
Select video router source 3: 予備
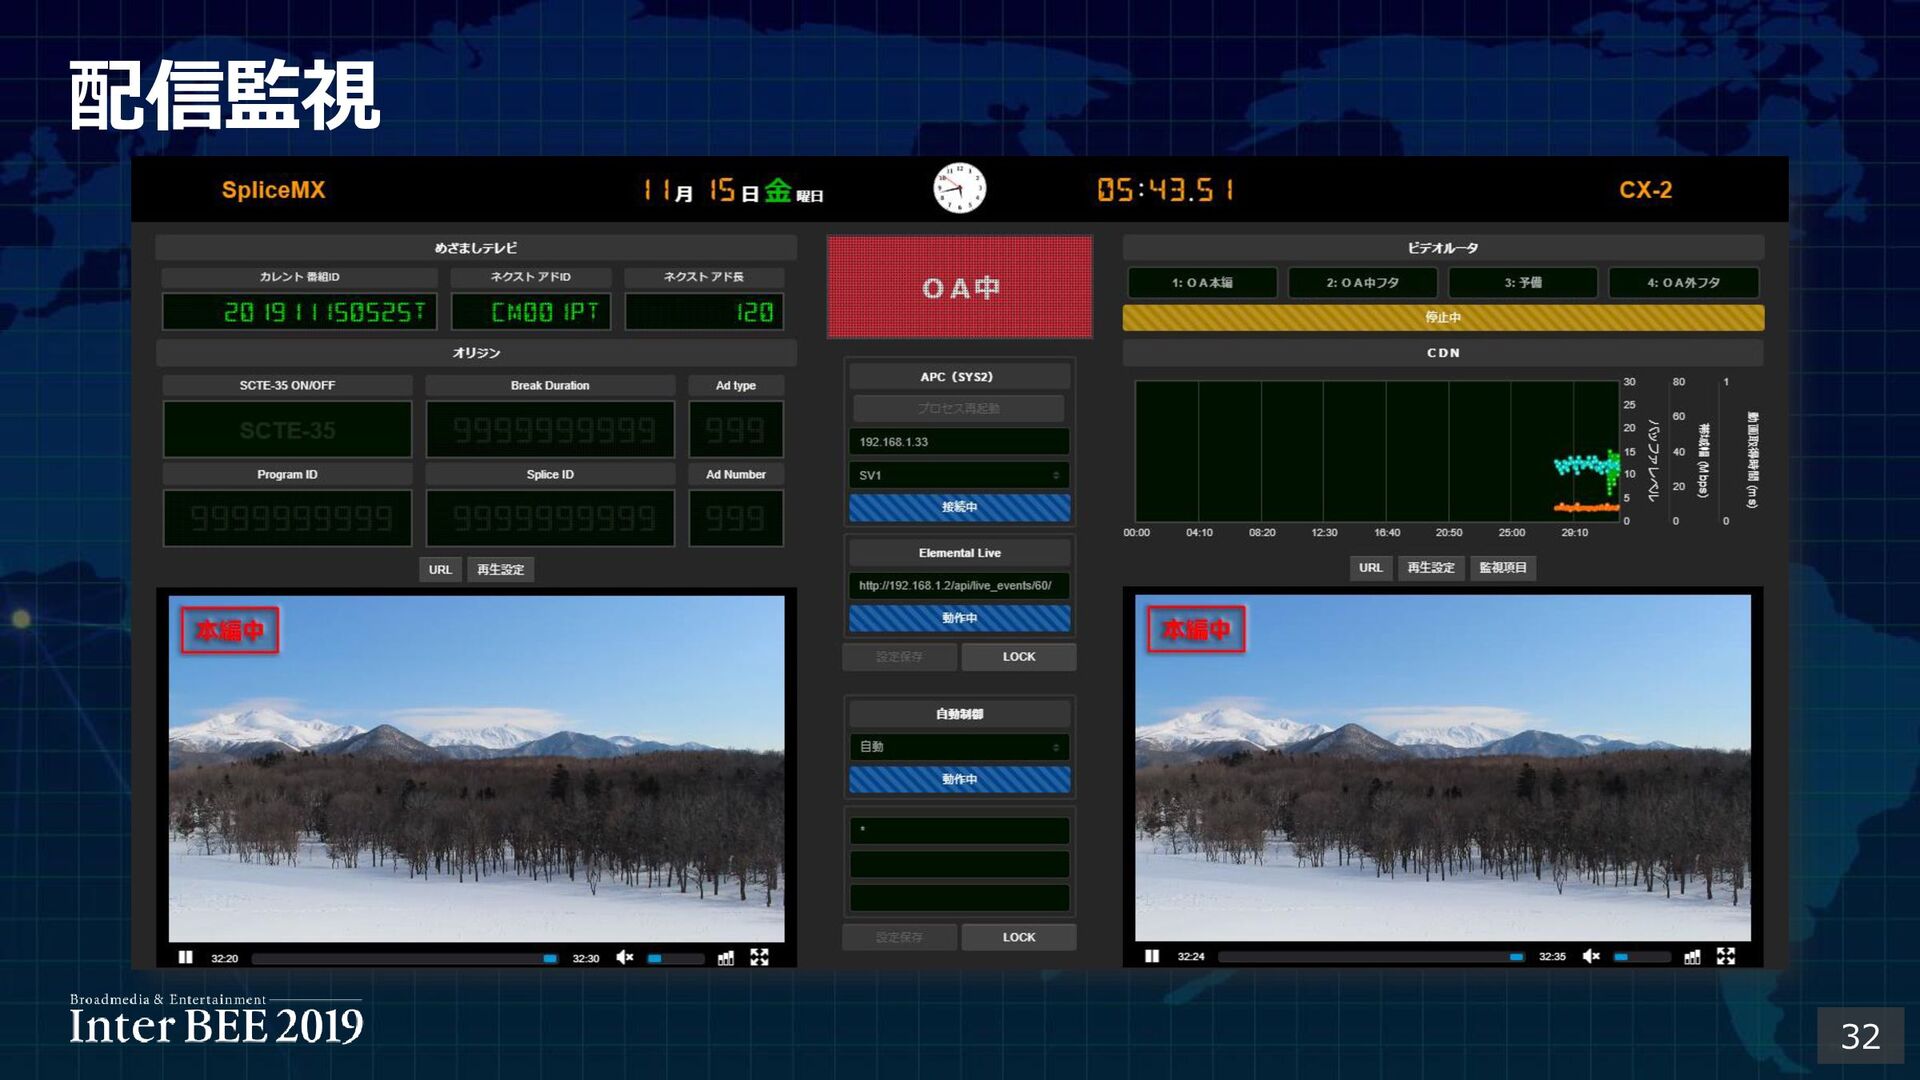pyautogui.click(x=1522, y=283)
